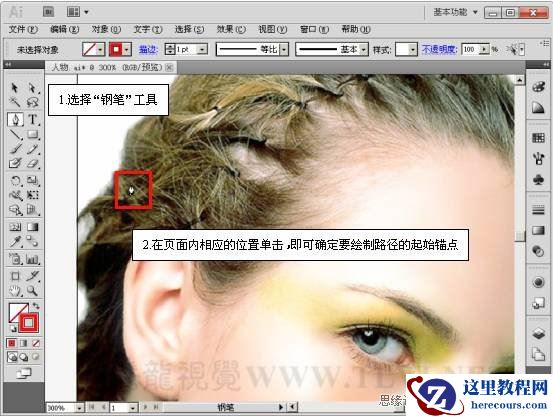Select the Slice tool
Viewport: 553px width, 417px height.
tap(32, 276)
